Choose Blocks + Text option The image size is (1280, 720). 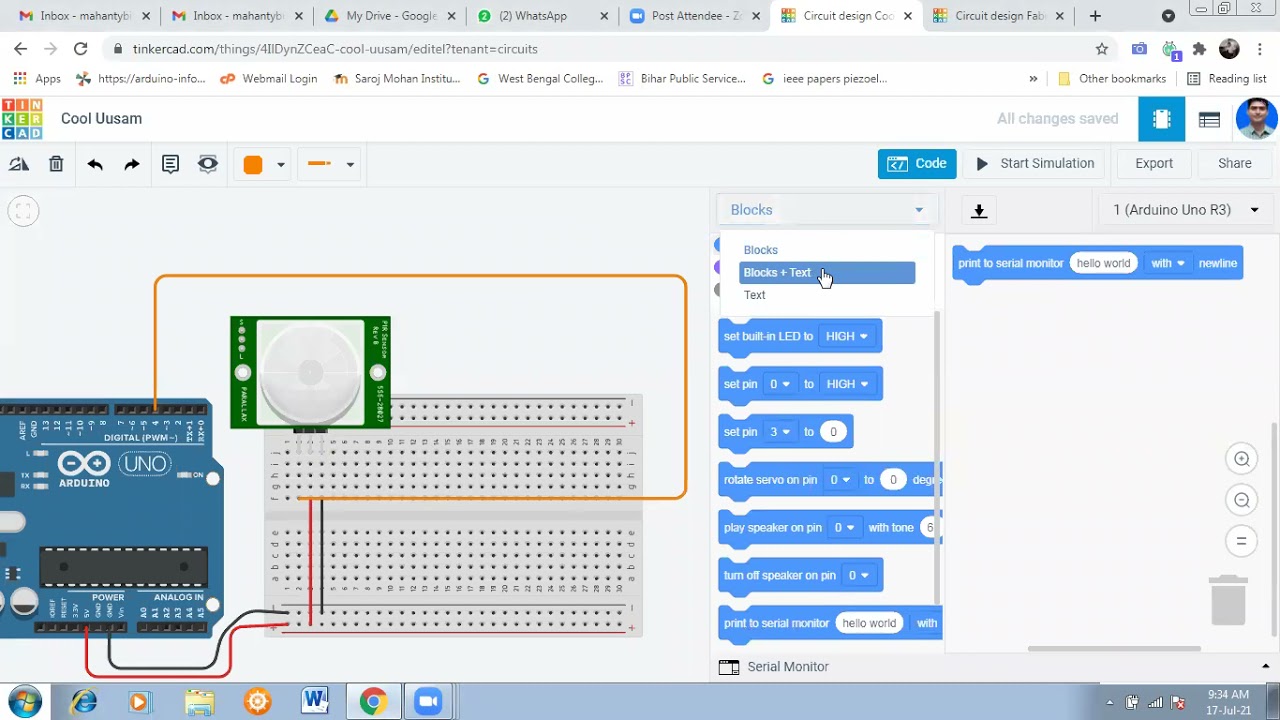coord(827,273)
